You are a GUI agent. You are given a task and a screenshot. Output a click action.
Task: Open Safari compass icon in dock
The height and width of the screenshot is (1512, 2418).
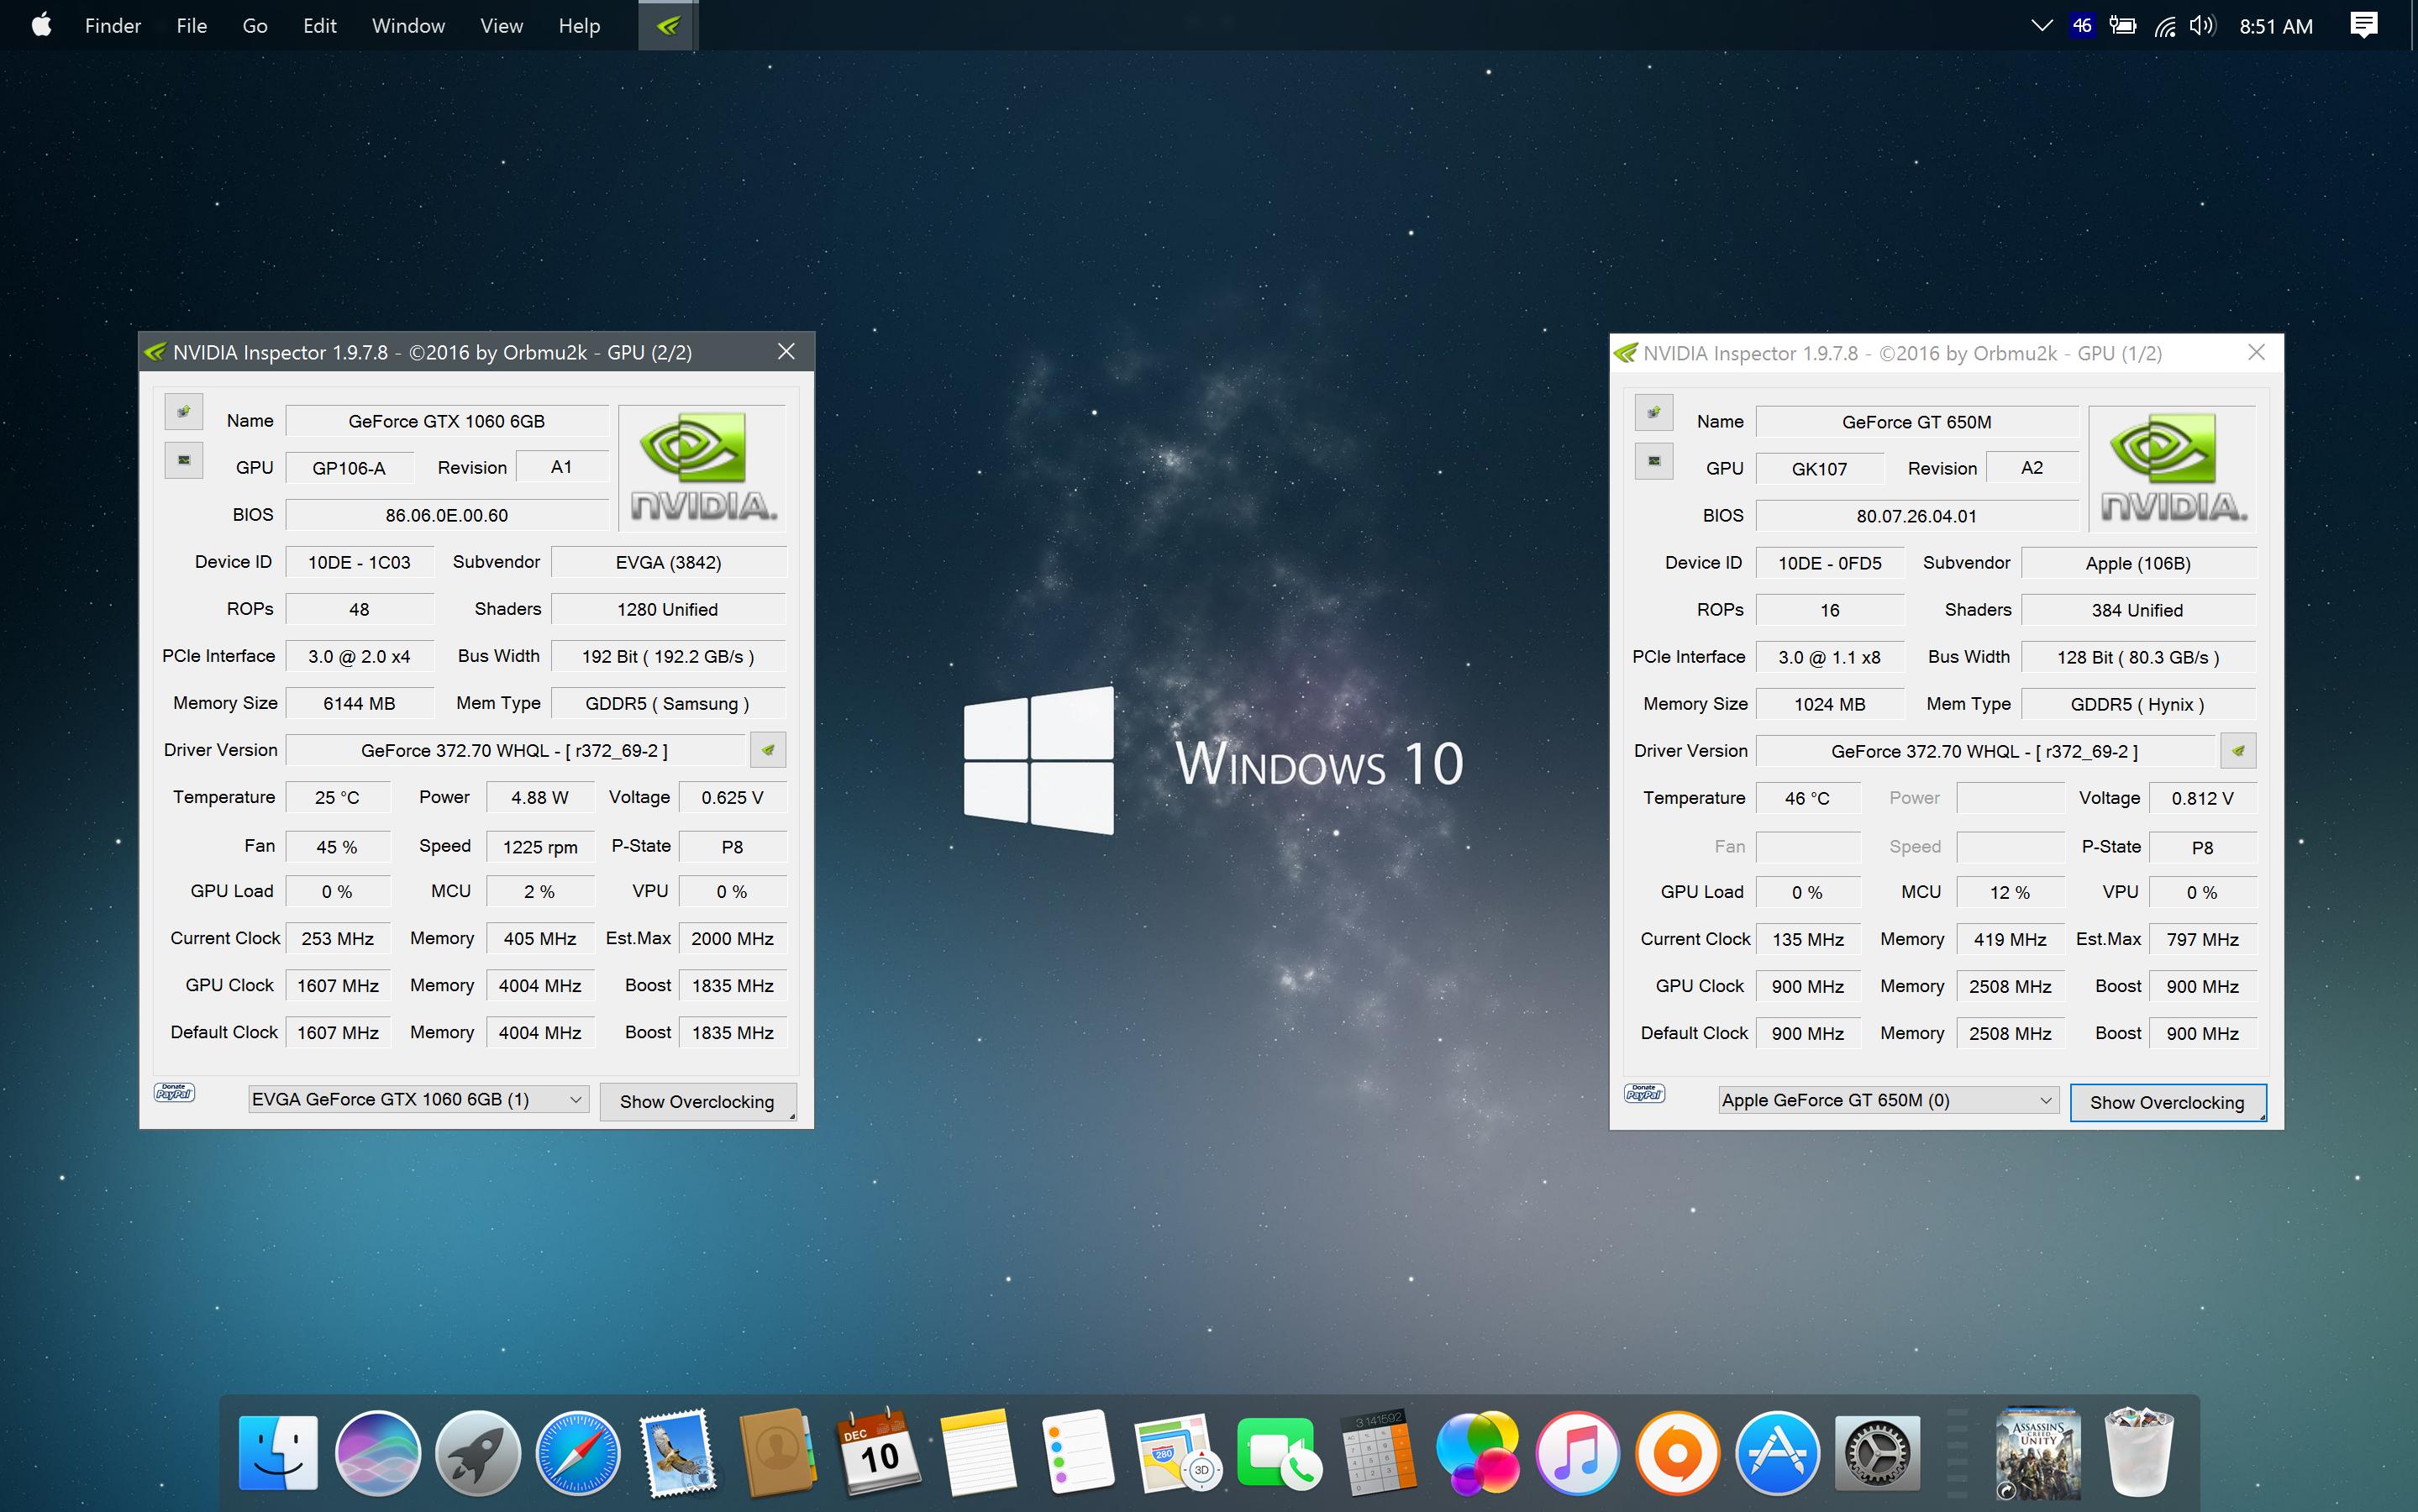(x=578, y=1453)
